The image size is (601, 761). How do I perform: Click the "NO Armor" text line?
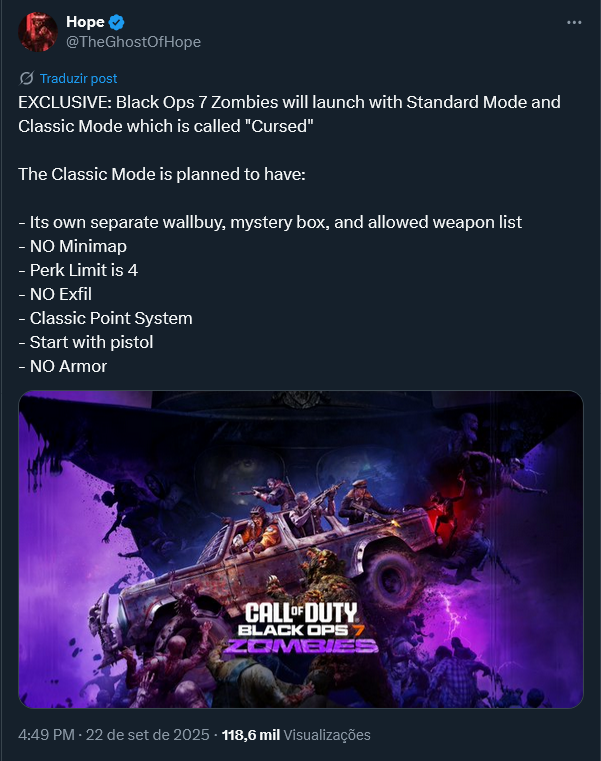[63, 366]
